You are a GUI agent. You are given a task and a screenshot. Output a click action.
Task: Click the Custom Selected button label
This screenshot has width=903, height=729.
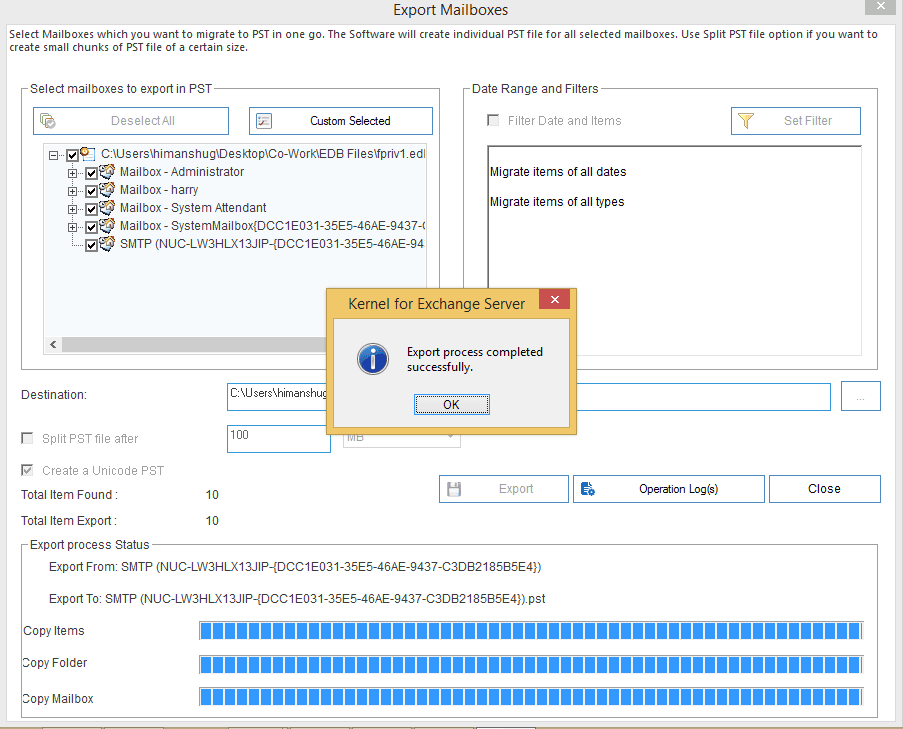pos(350,121)
